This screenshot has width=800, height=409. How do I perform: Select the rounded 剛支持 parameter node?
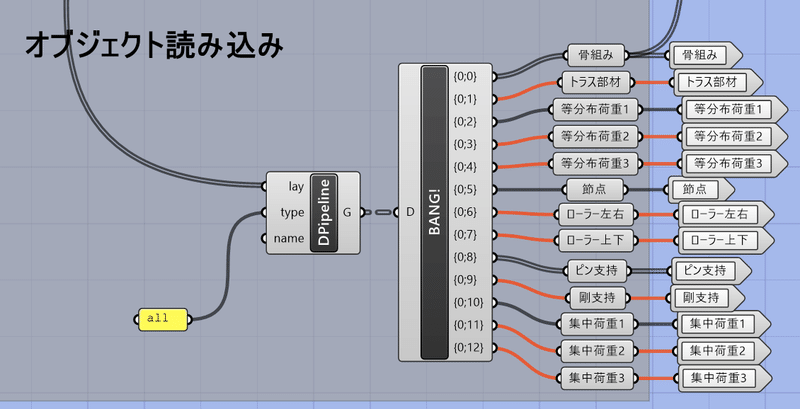point(596,297)
